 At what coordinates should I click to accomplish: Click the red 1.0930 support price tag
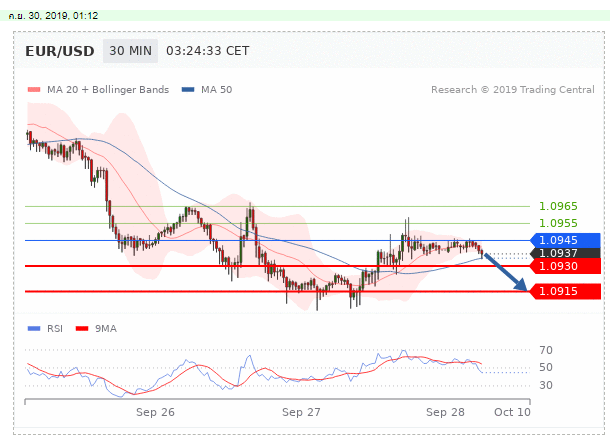(565, 266)
